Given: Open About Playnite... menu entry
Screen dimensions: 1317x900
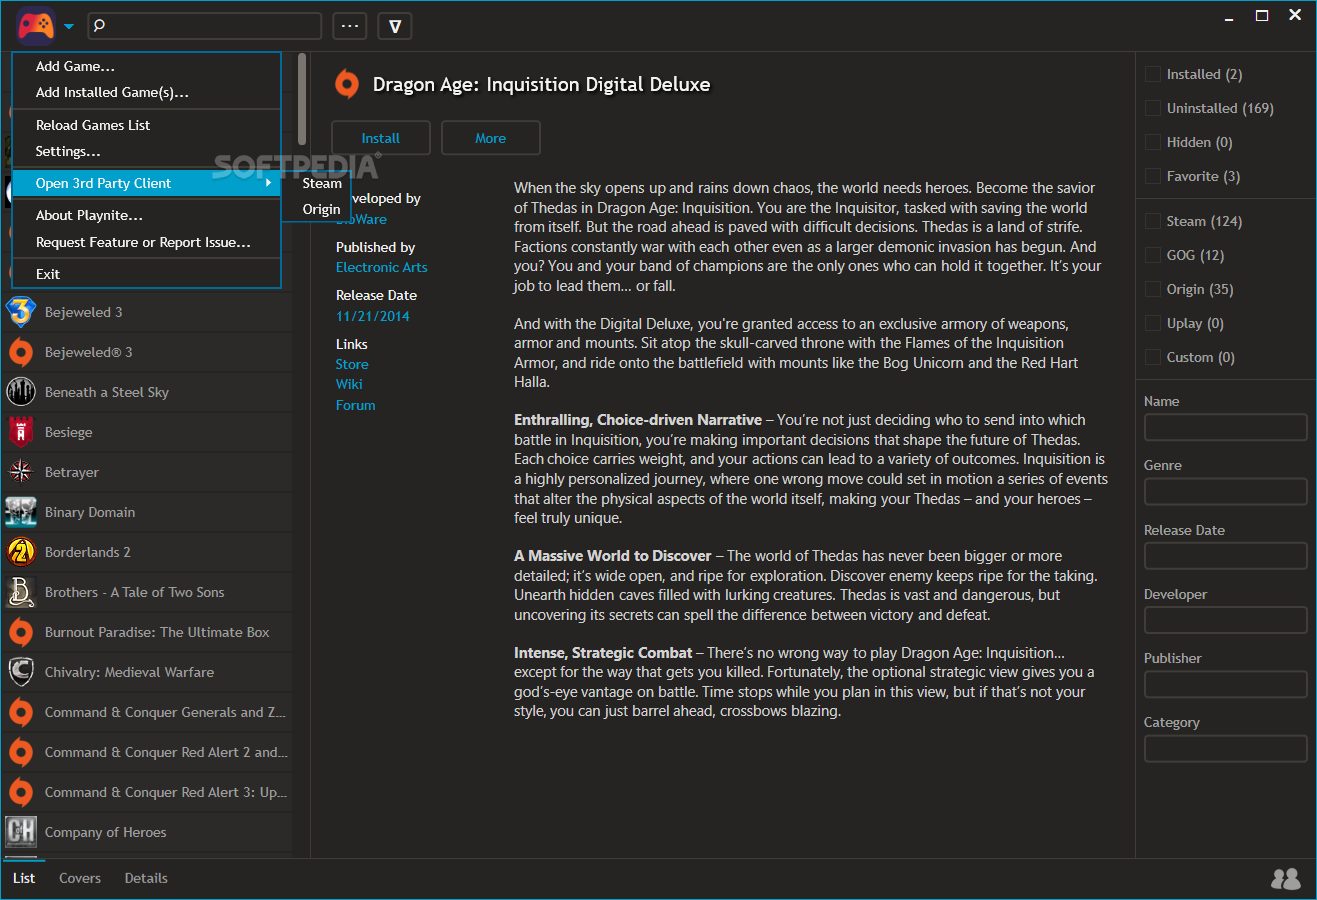Looking at the screenshot, I should click(146, 215).
